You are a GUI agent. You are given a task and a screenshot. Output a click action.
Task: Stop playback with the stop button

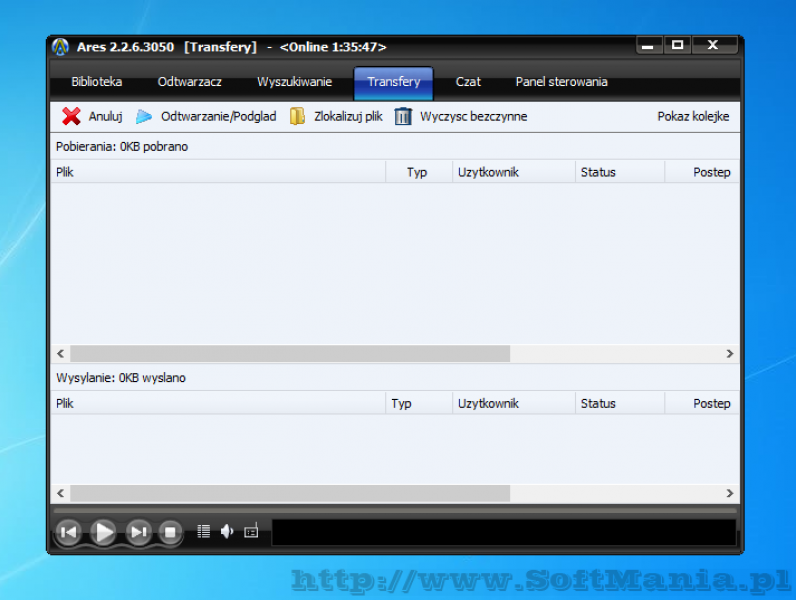click(x=170, y=532)
